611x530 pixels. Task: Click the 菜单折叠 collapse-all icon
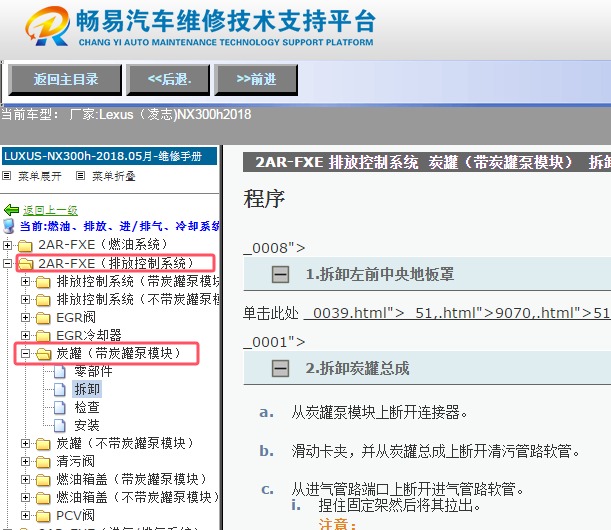(80, 176)
